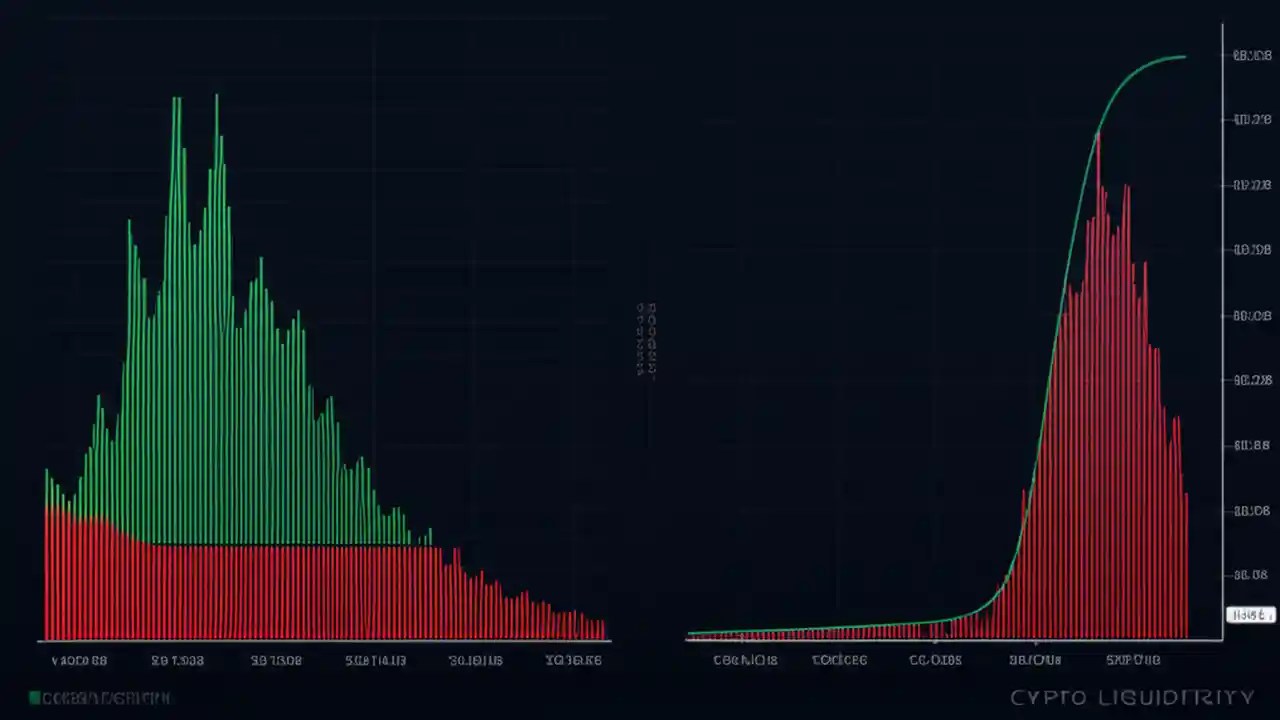Click the green legend marker below the chart

click(x=33, y=697)
